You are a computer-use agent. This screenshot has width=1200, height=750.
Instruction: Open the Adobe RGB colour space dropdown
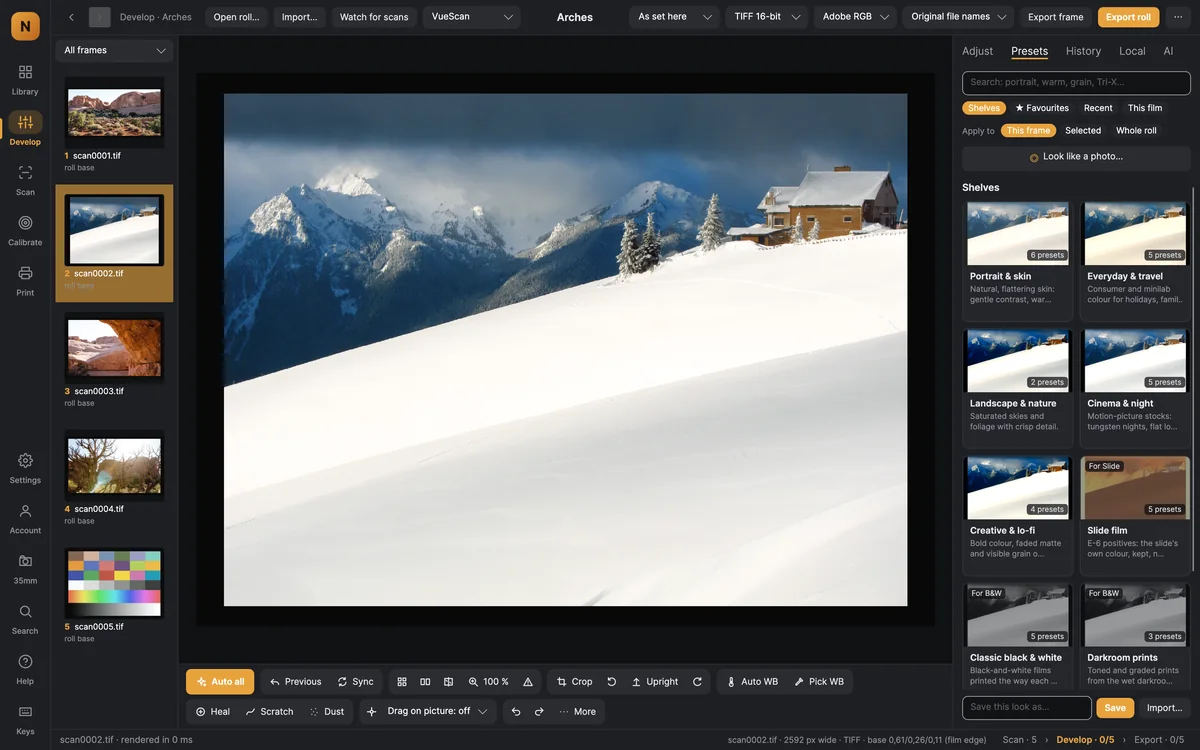coord(855,17)
